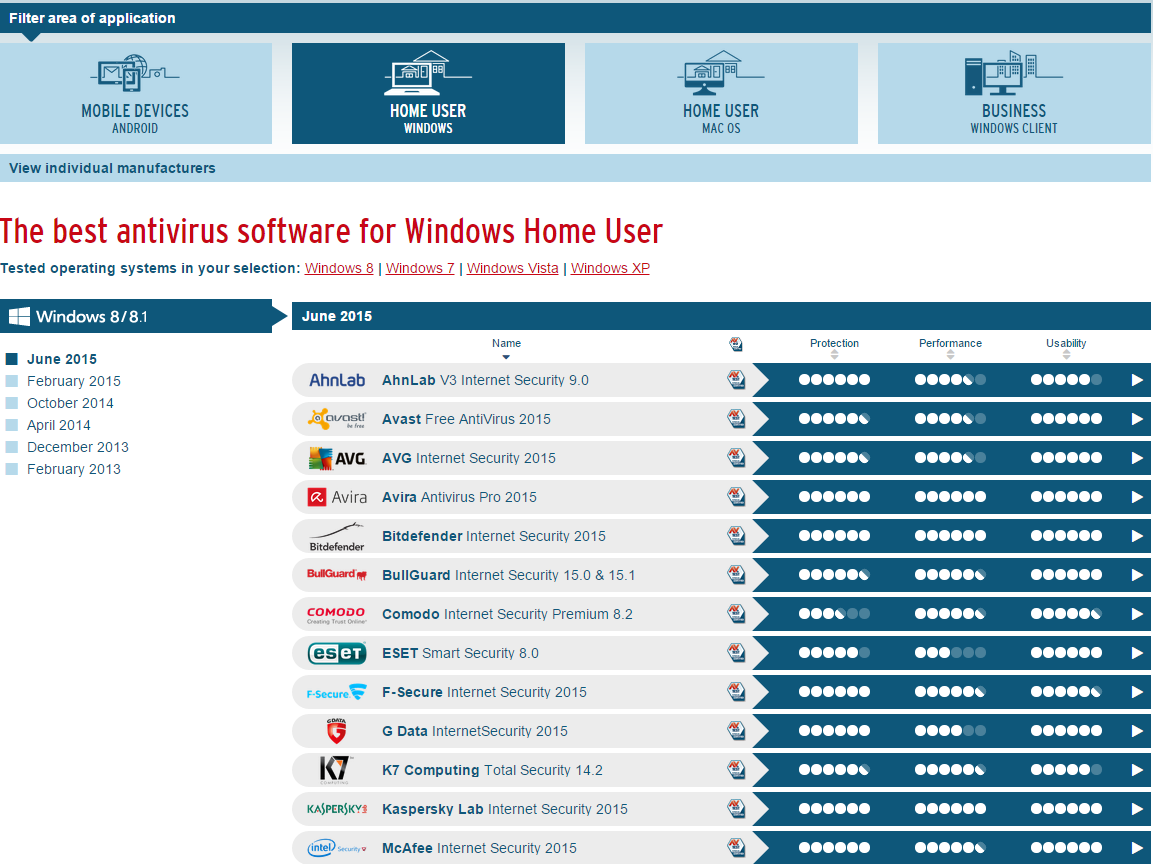The image size is (1153, 864).
Task: Select February 2015 test period
Action: 74,382
